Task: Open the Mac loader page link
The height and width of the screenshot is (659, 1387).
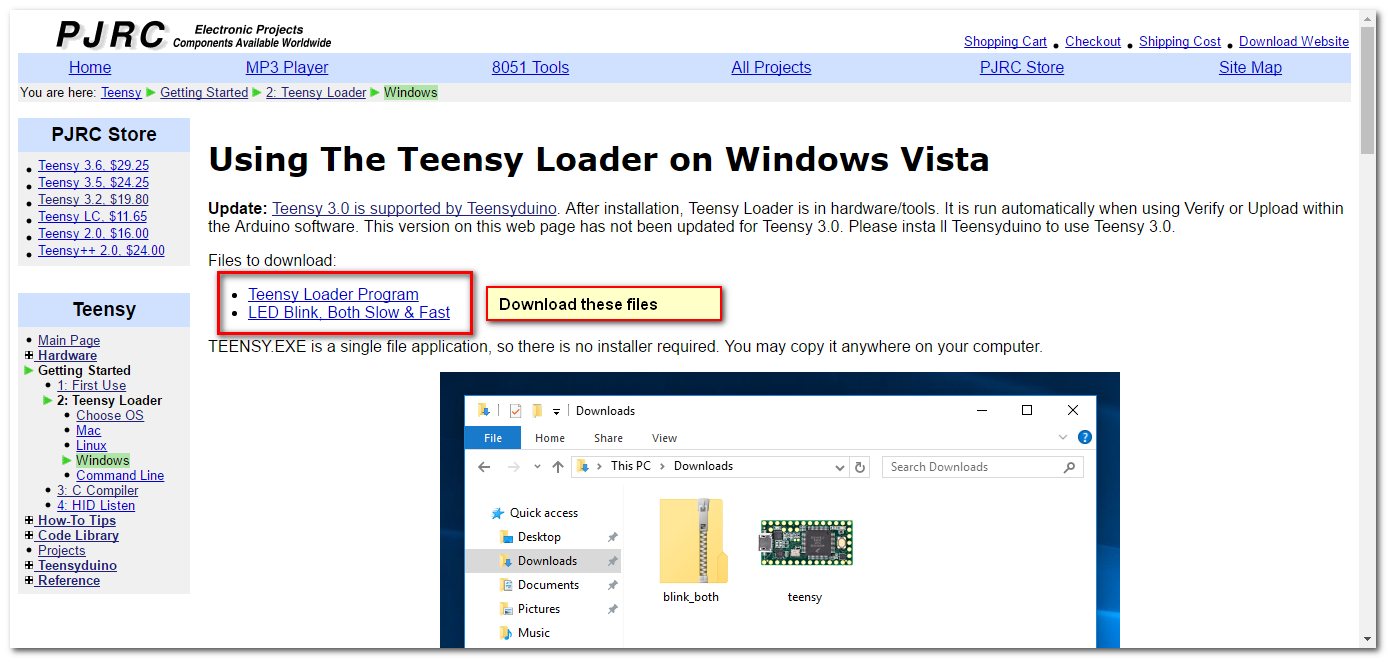Action: (88, 430)
